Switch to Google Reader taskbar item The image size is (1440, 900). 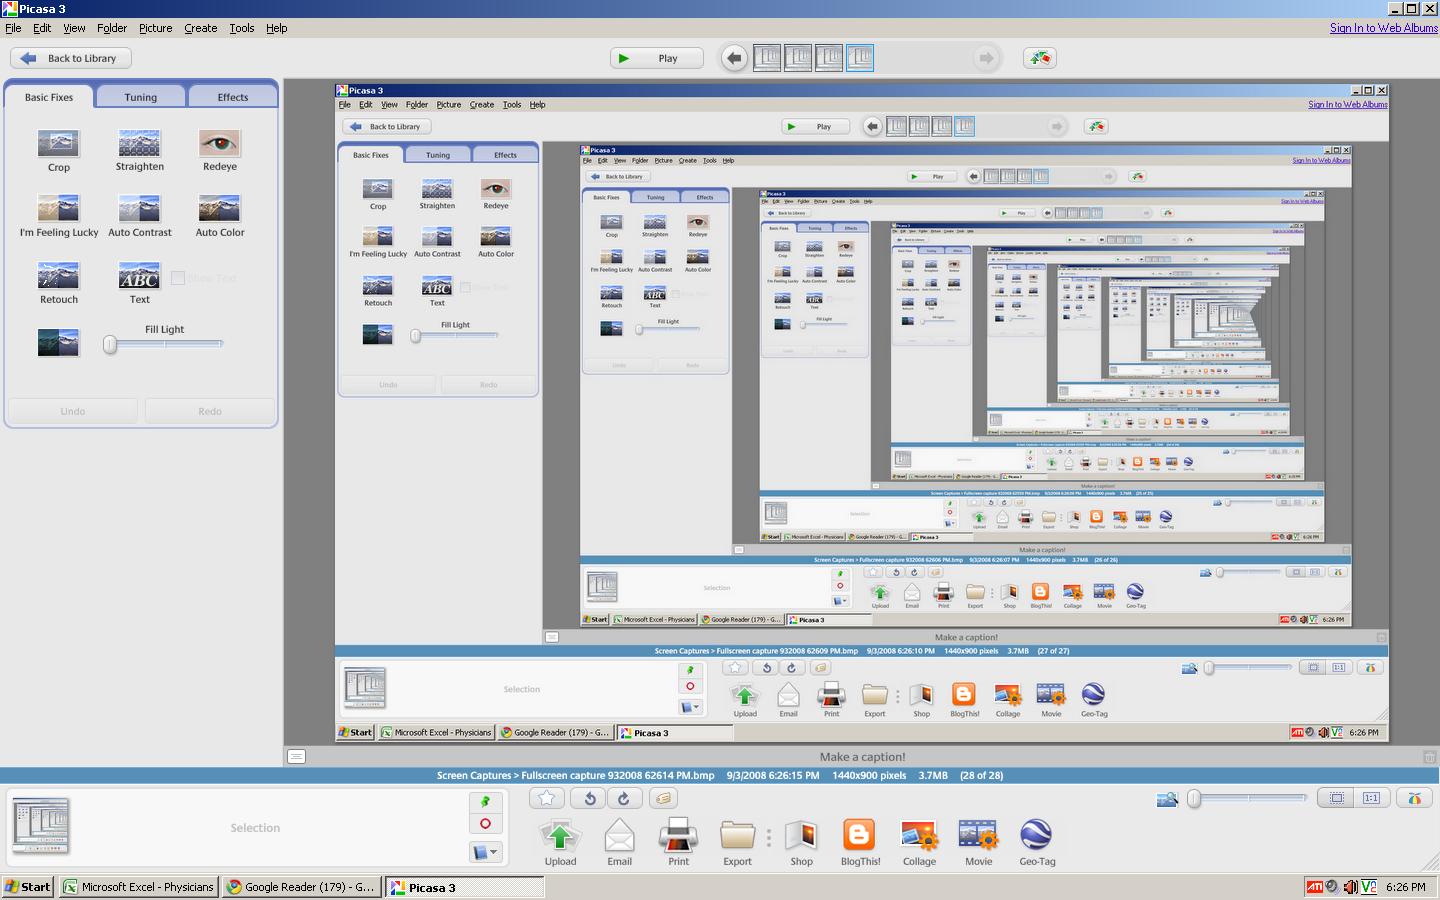tap(301, 886)
